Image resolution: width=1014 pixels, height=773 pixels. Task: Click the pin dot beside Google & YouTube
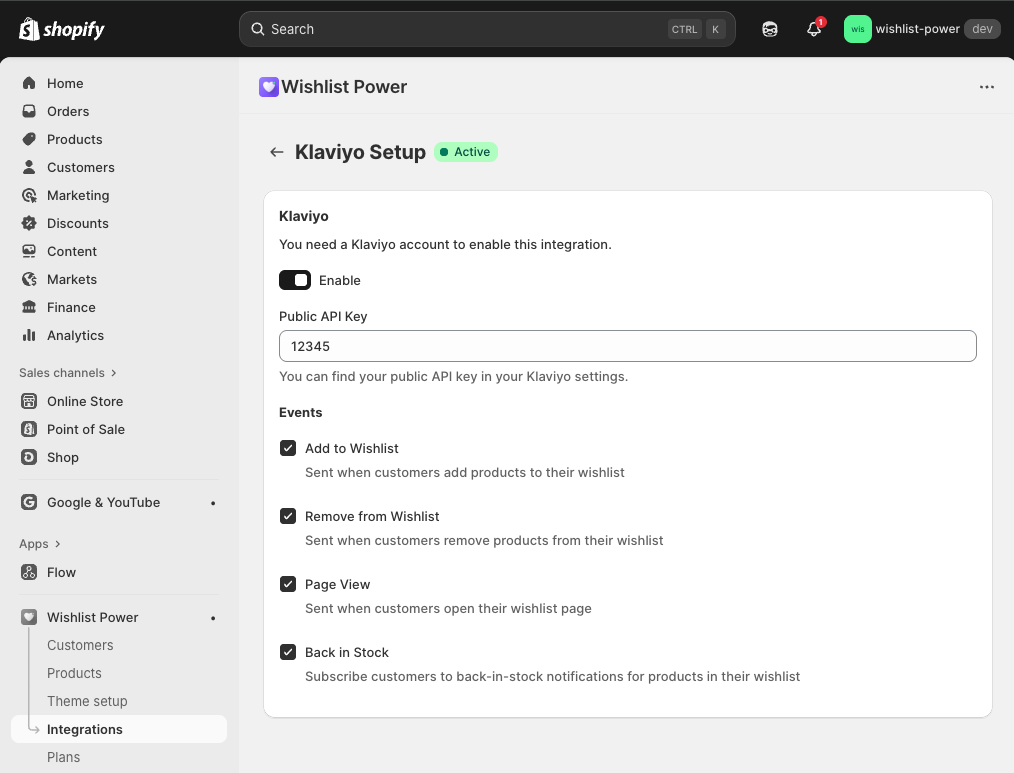(213, 503)
